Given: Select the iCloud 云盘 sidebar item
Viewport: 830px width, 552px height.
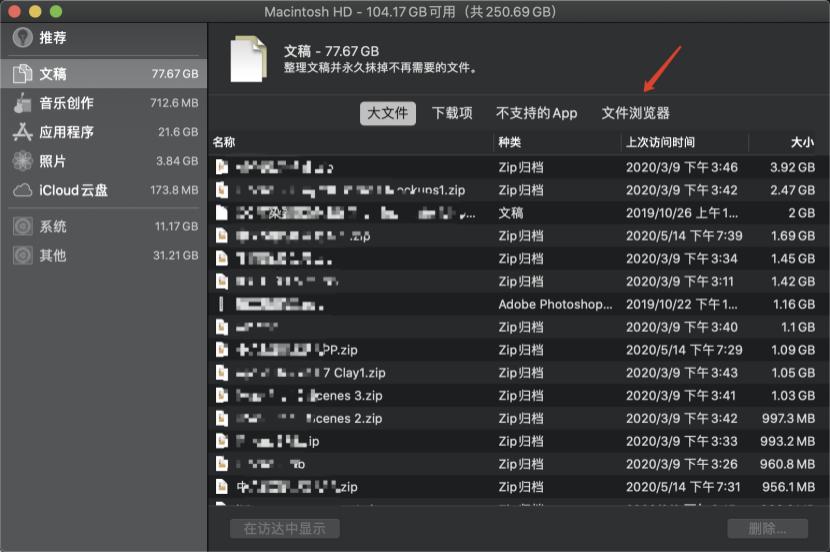Looking at the screenshot, I should tap(104, 190).
